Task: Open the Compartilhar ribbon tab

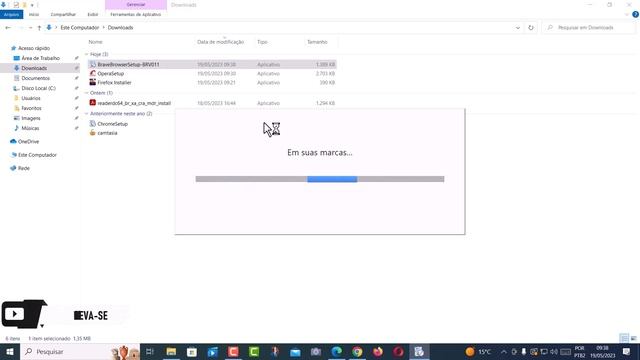Action: (63, 14)
